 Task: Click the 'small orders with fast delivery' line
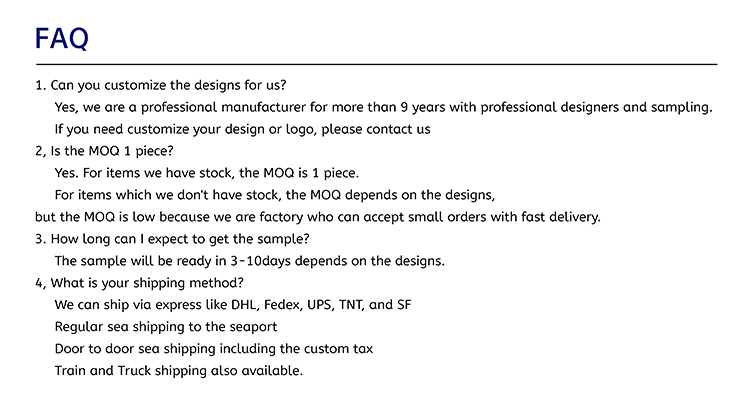318,217
